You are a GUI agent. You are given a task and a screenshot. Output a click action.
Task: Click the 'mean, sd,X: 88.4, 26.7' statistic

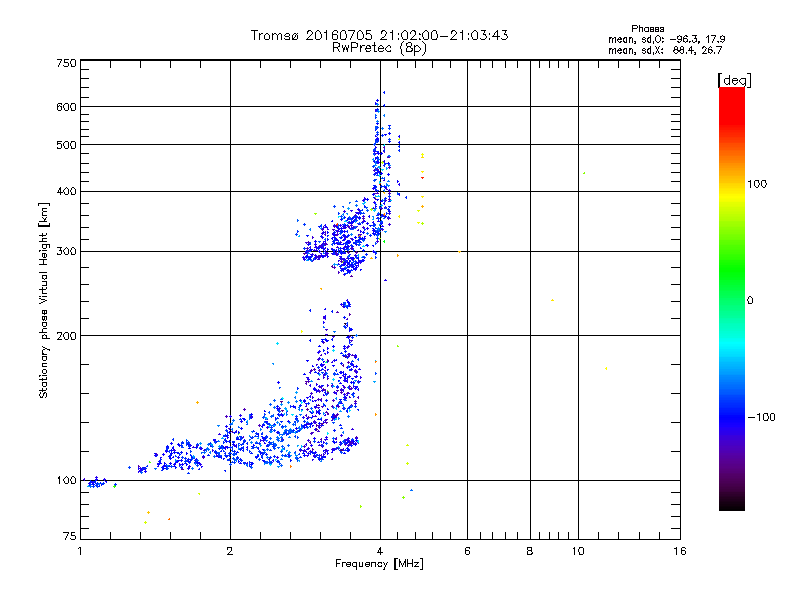(x=665, y=50)
